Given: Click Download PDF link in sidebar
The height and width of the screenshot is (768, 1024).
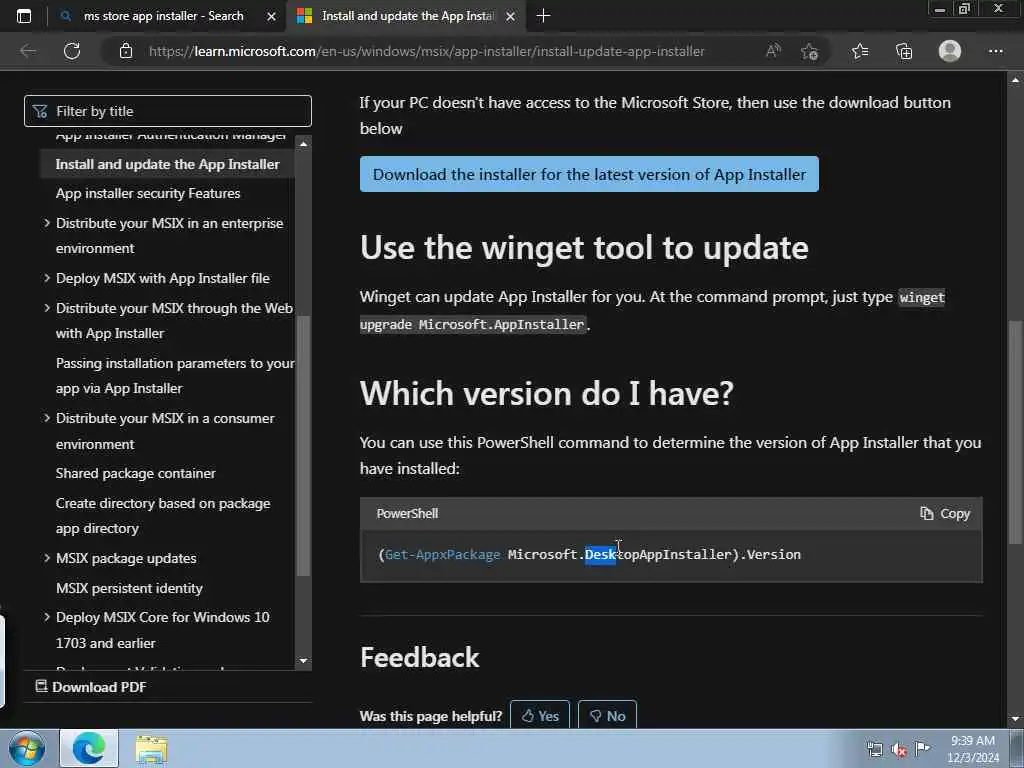Looking at the screenshot, I should pyautogui.click(x=91, y=687).
